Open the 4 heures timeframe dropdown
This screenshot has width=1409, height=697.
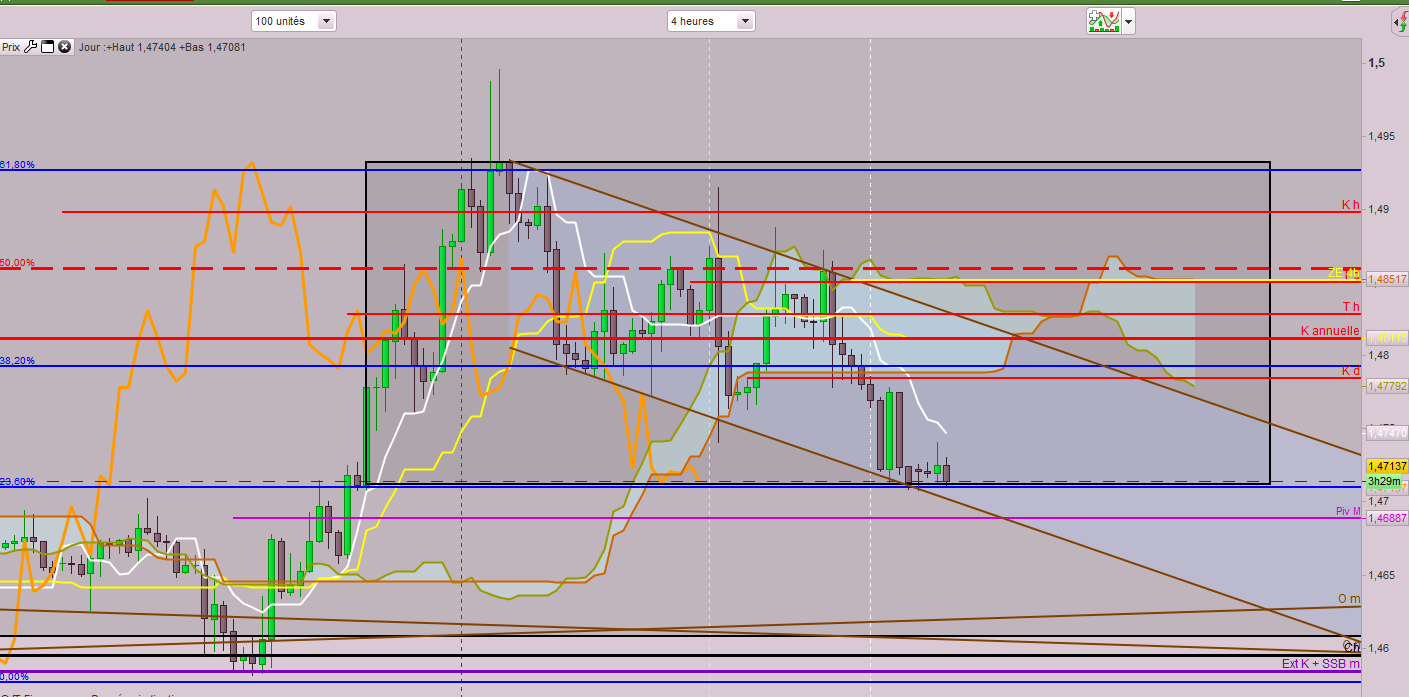click(711, 21)
